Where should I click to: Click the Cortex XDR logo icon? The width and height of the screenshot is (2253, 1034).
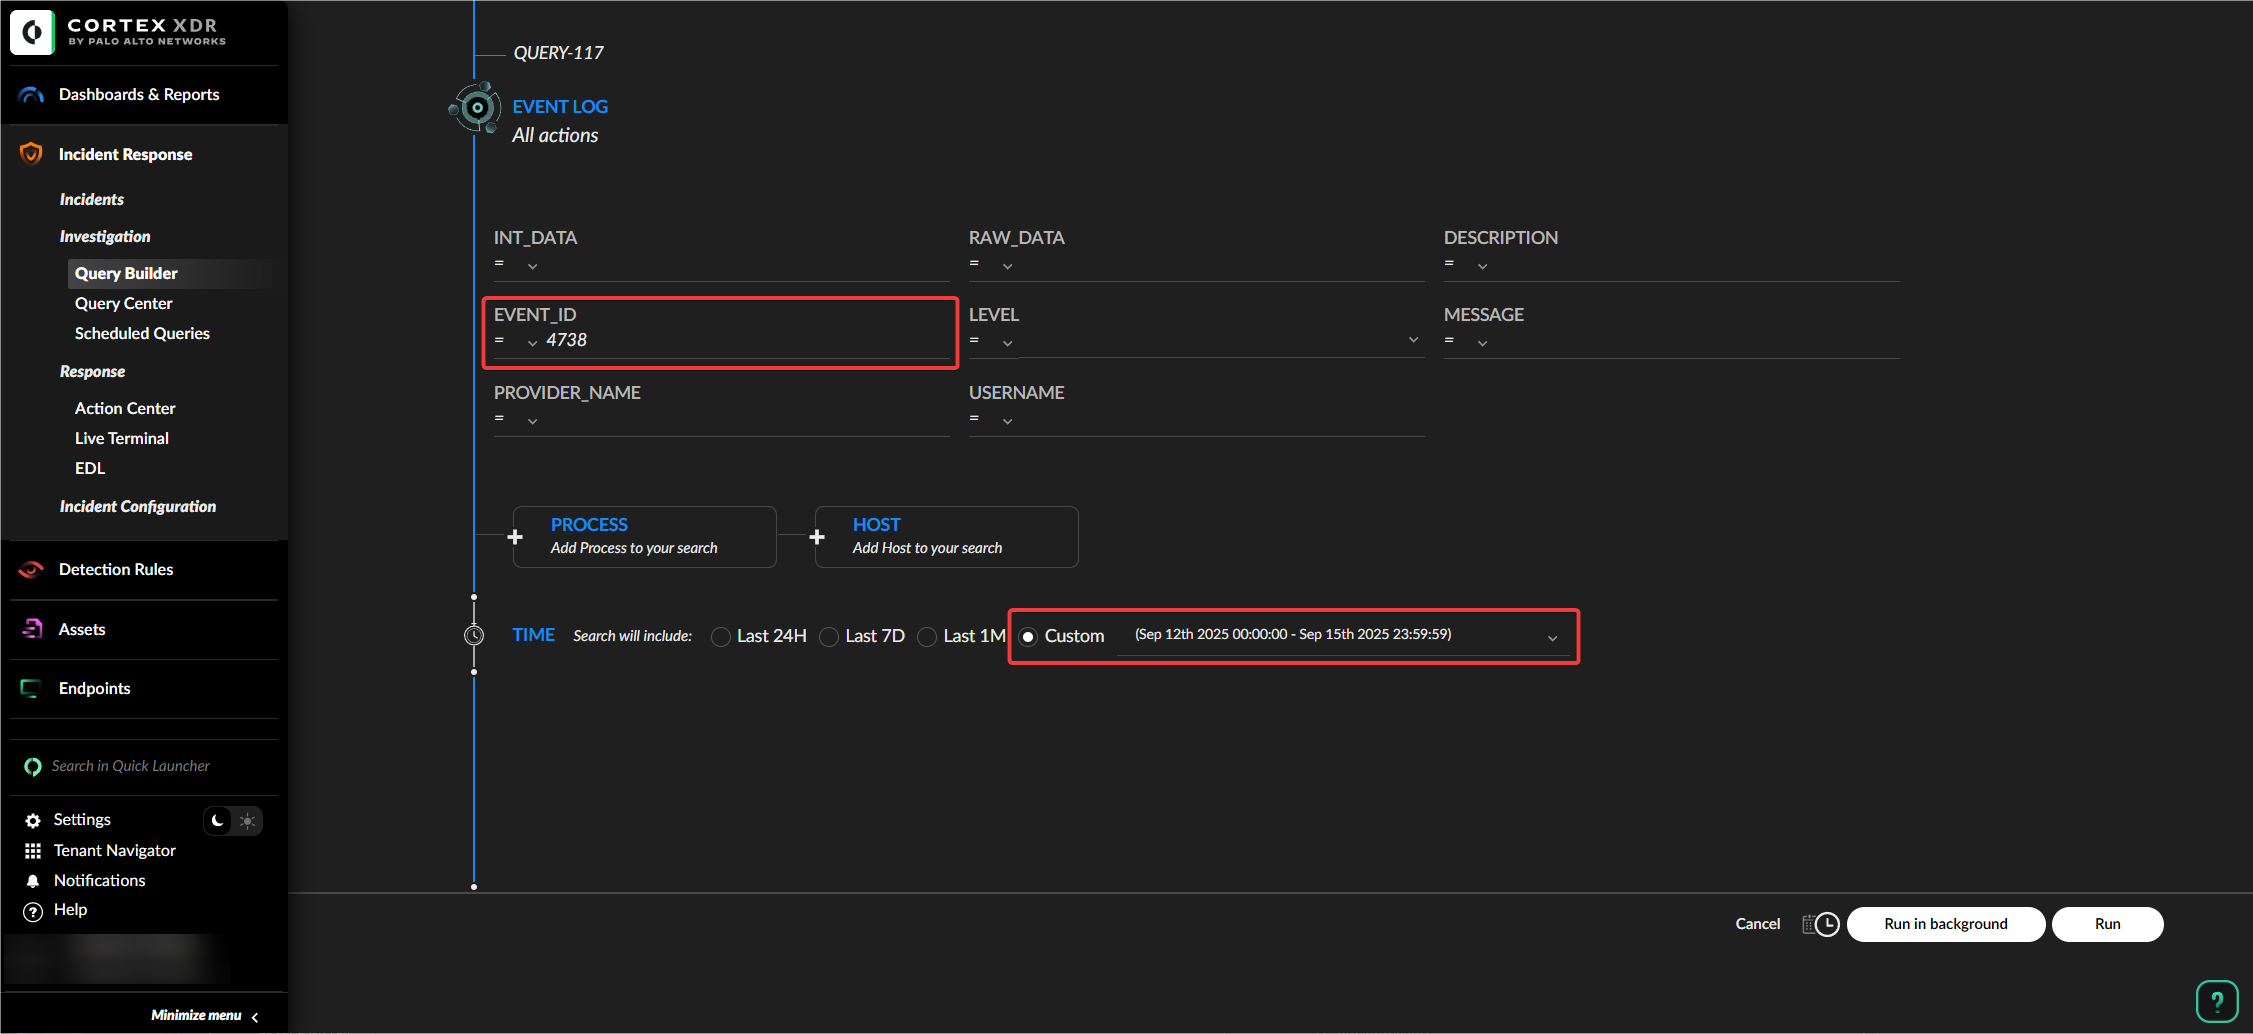32,32
